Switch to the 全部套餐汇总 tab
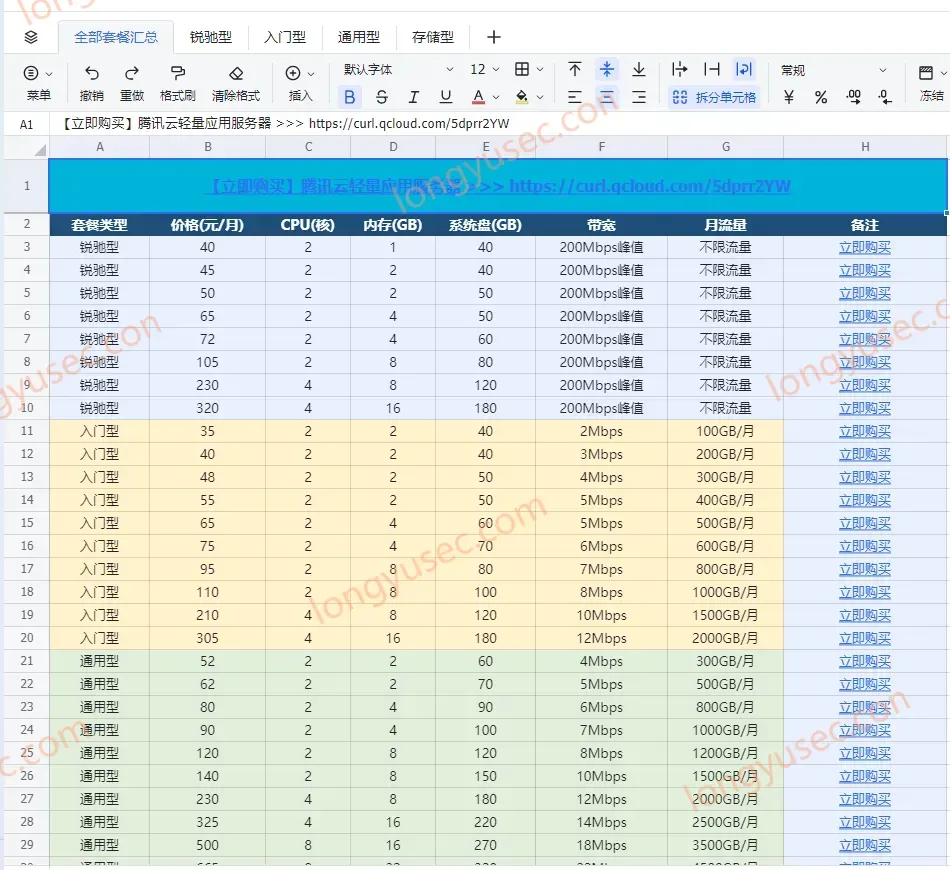This screenshot has height=870, width=950. [x=116, y=38]
